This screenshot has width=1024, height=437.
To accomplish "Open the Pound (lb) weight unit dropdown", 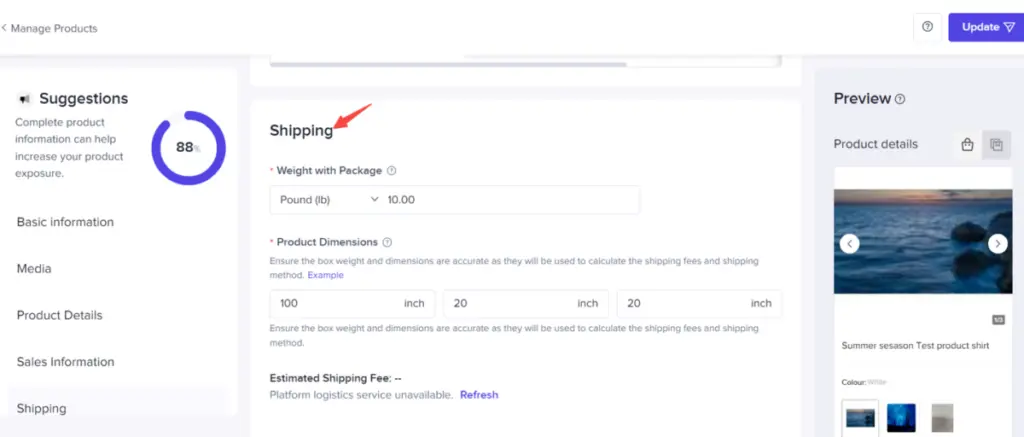I will (x=328, y=200).
